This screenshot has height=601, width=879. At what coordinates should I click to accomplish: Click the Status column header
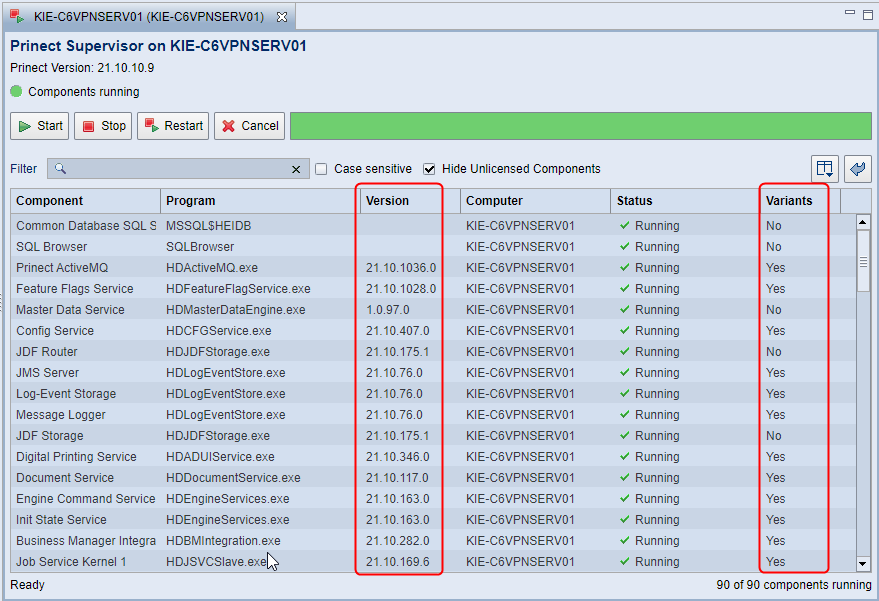[685, 201]
